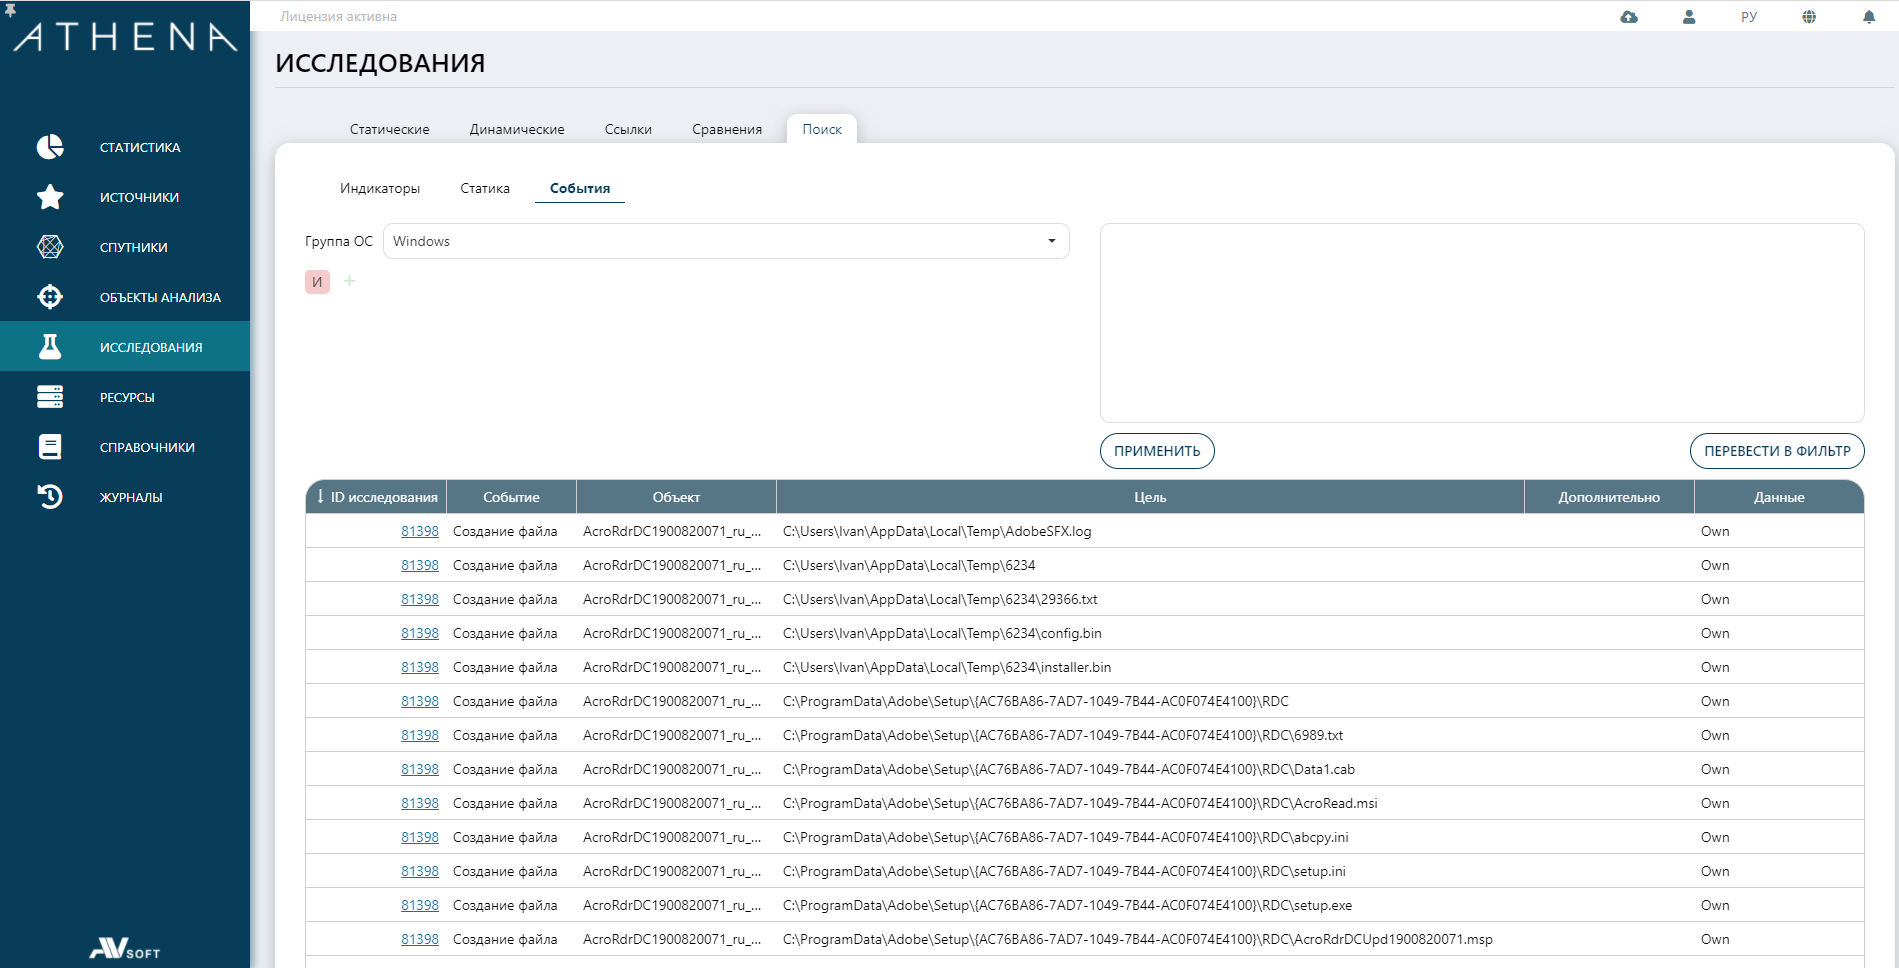Viewport: 1899px width, 968px height.
Task: Click the Sources star icon
Action: click(x=50, y=197)
